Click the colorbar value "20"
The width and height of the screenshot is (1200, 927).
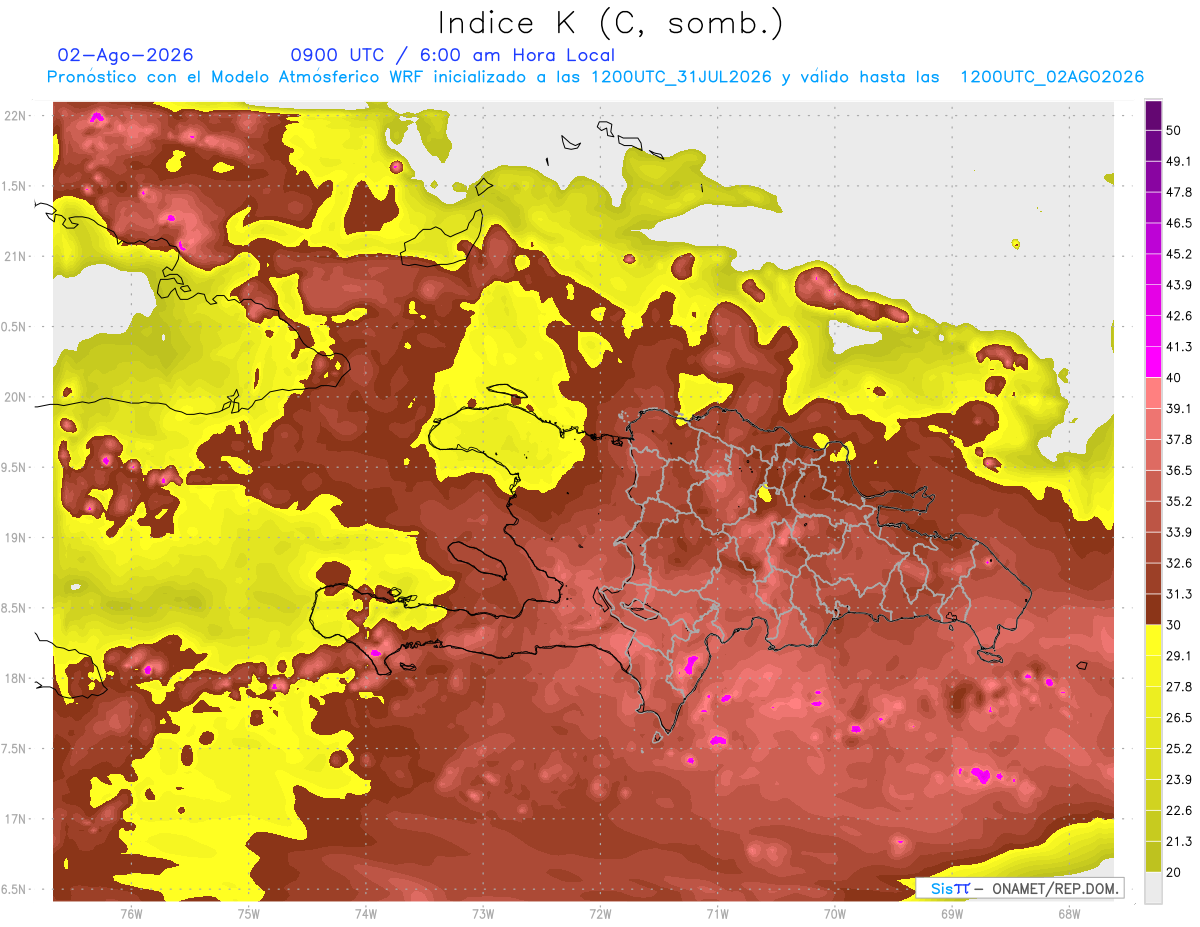click(x=1174, y=872)
